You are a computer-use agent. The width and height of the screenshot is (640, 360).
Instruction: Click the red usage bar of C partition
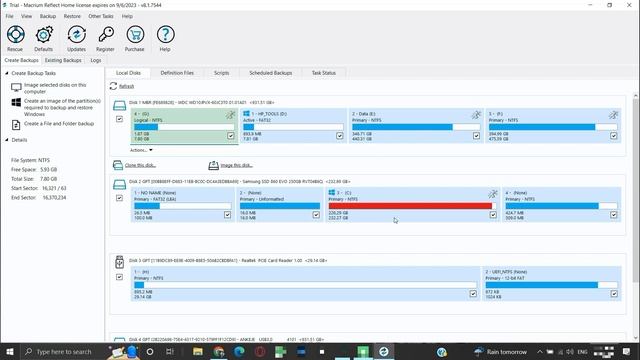point(410,206)
